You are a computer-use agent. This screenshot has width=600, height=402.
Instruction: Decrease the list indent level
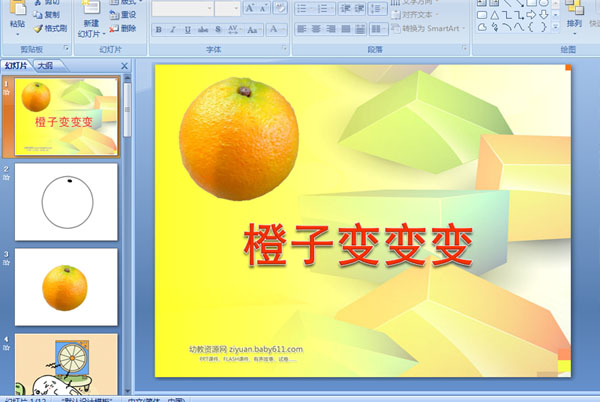click(345, 8)
